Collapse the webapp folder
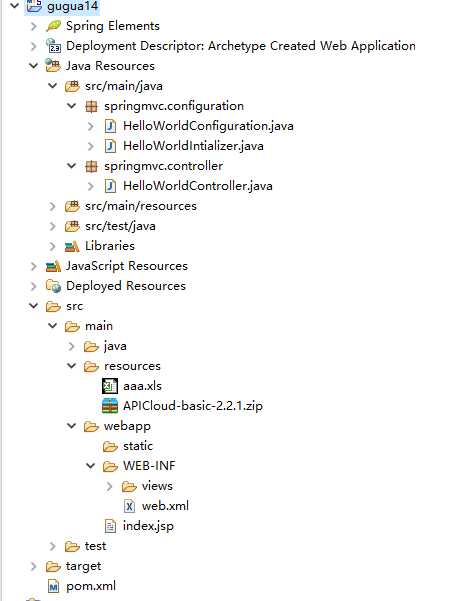The width and height of the screenshot is (451, 601). (72, 426)
